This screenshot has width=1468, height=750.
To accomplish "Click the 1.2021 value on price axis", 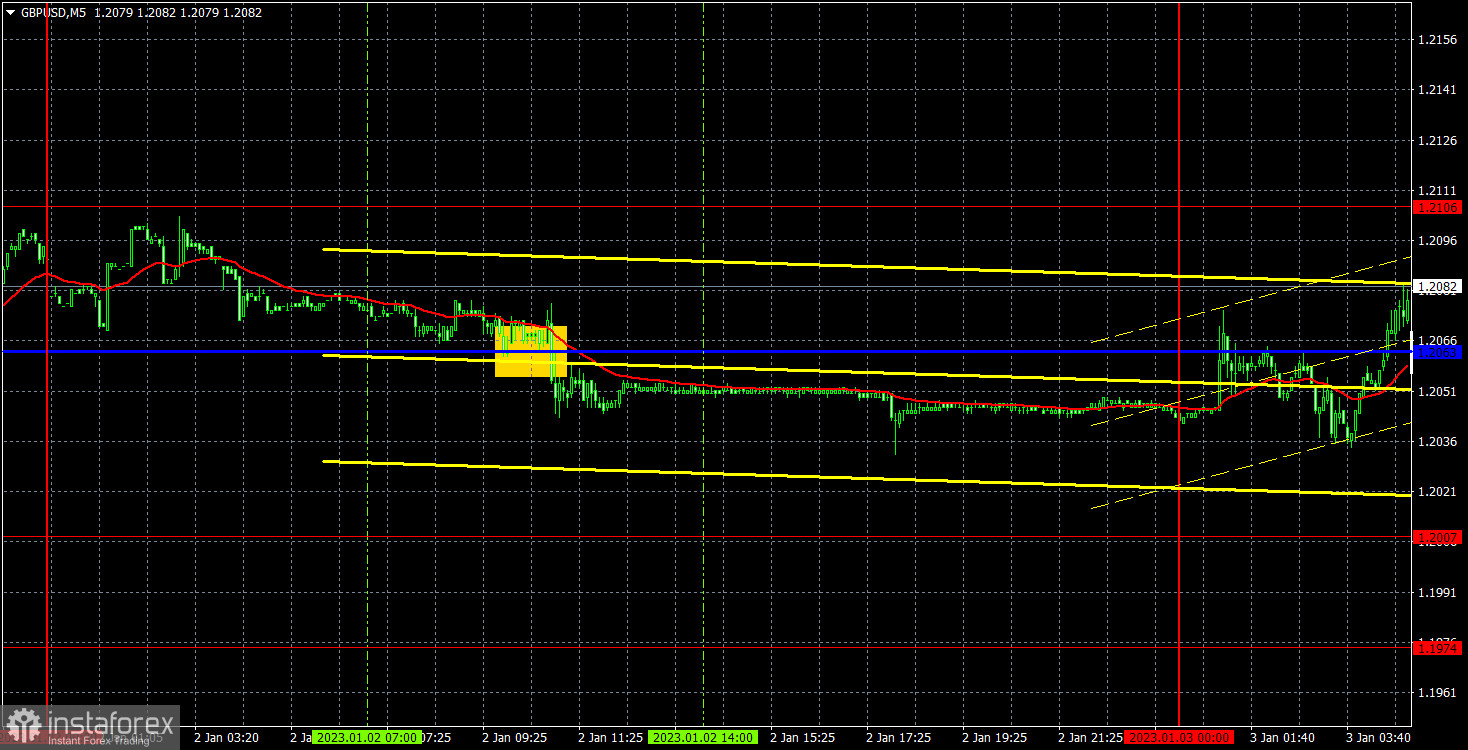I will point(1437,492).
